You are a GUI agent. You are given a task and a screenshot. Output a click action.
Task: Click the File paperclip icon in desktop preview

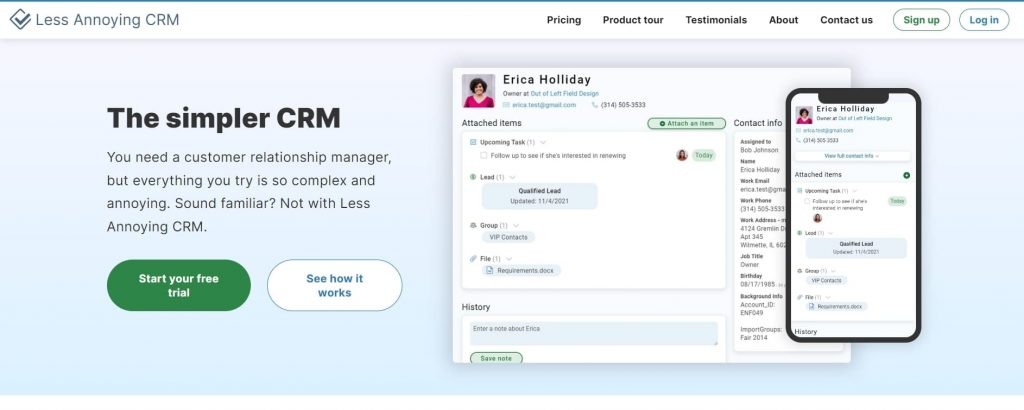tap(473, 259)
